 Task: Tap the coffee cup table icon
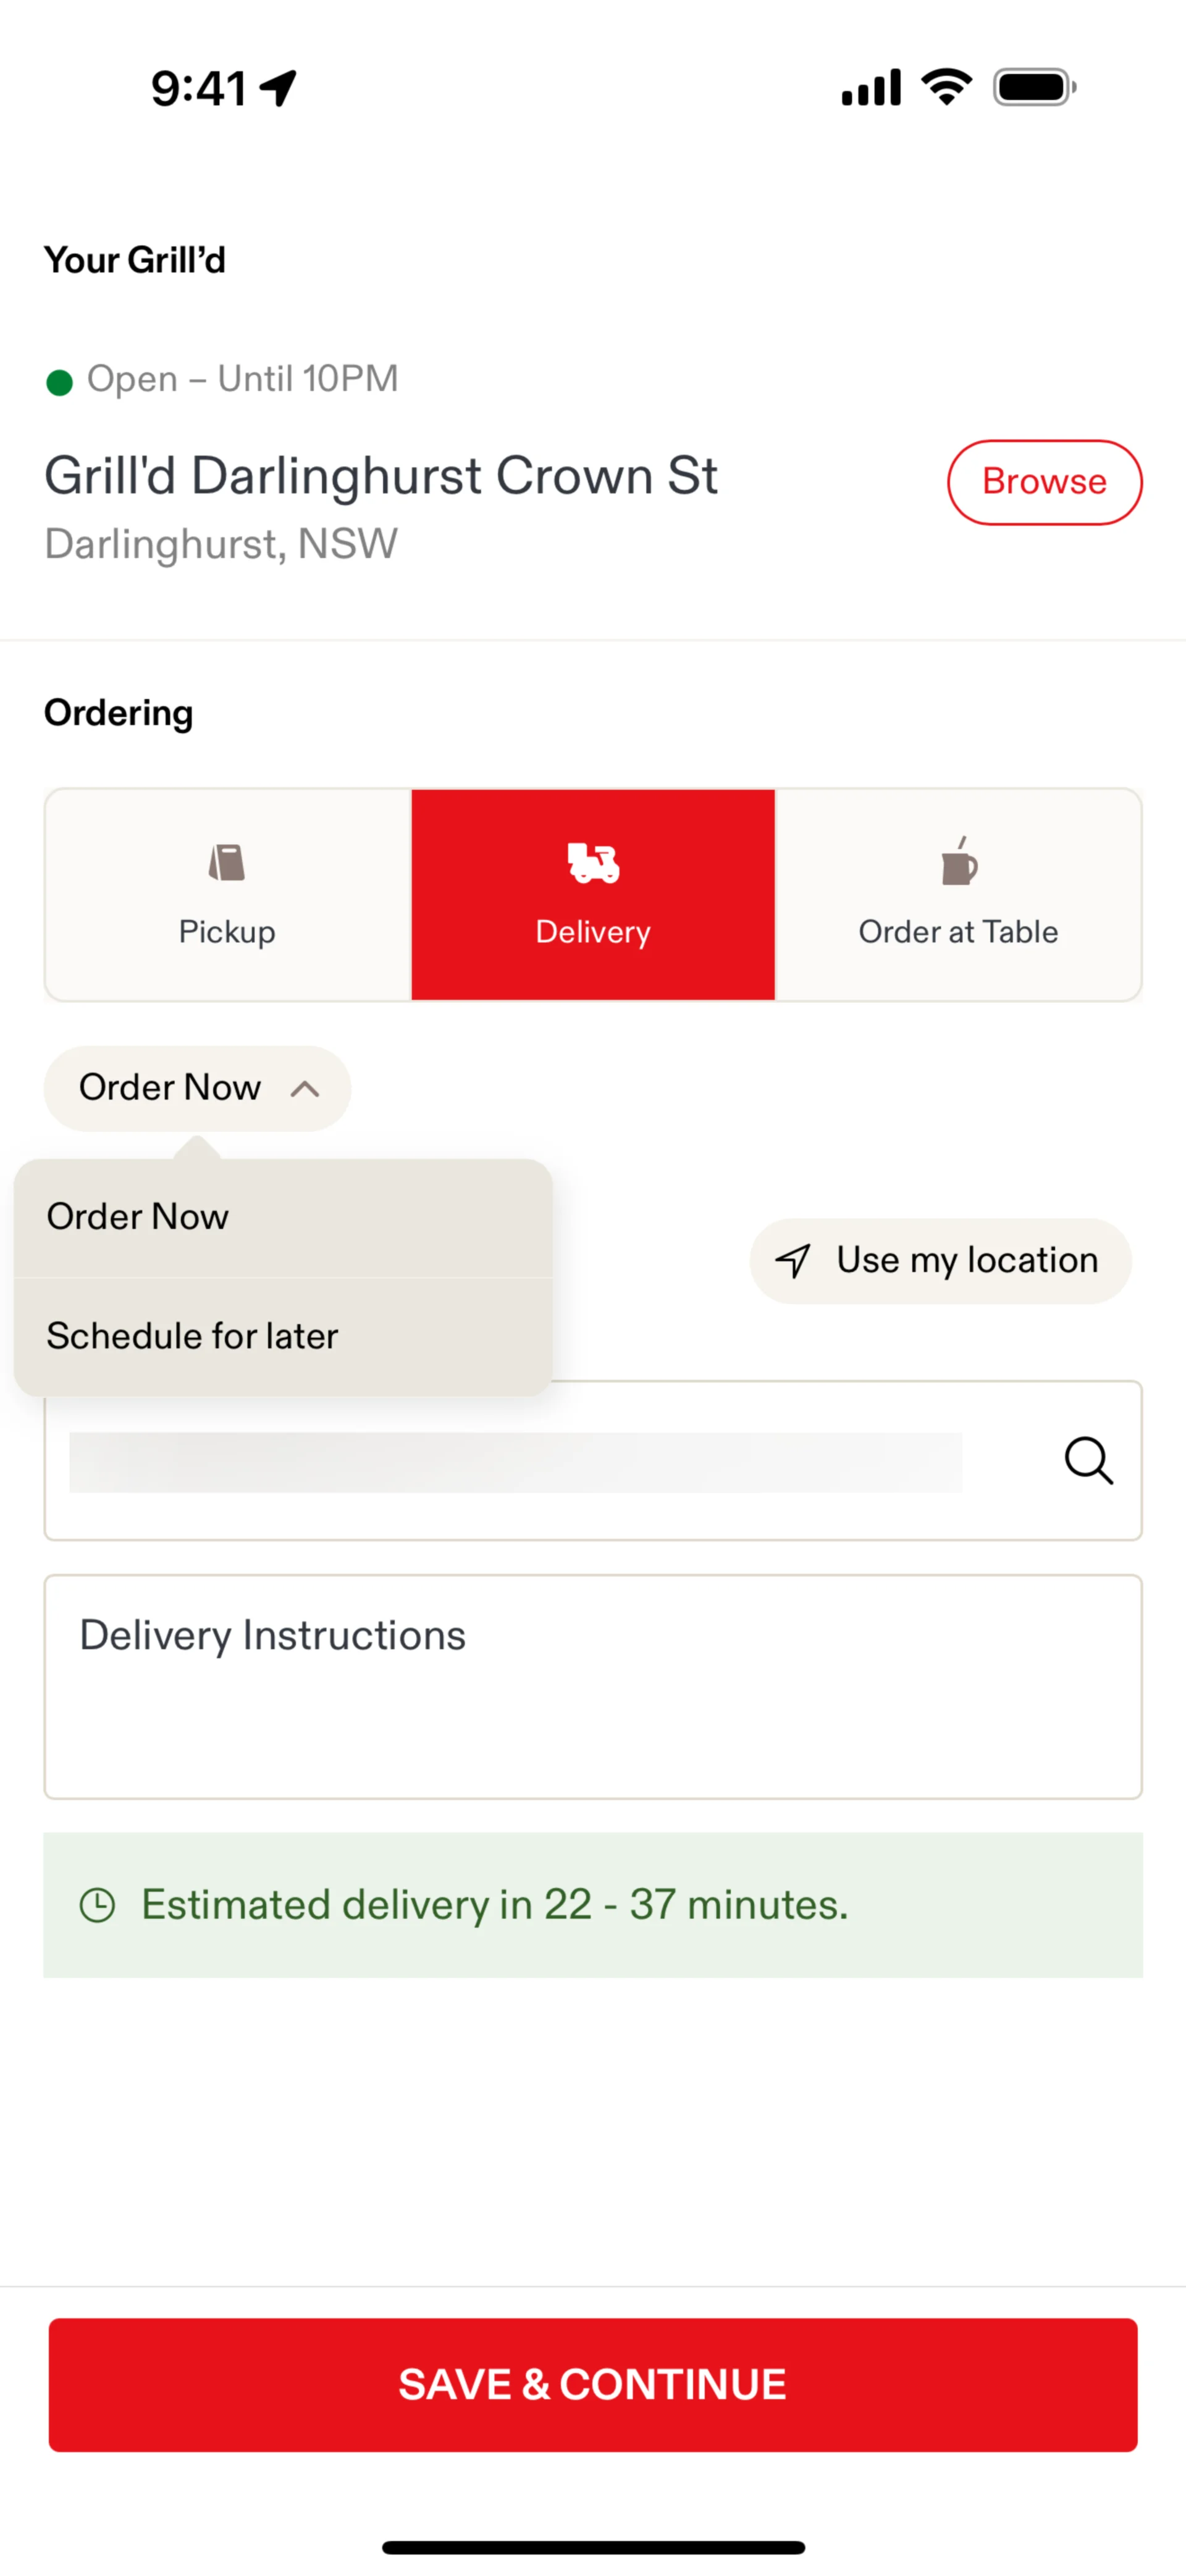pyautogui.click(x=959, y=861)
